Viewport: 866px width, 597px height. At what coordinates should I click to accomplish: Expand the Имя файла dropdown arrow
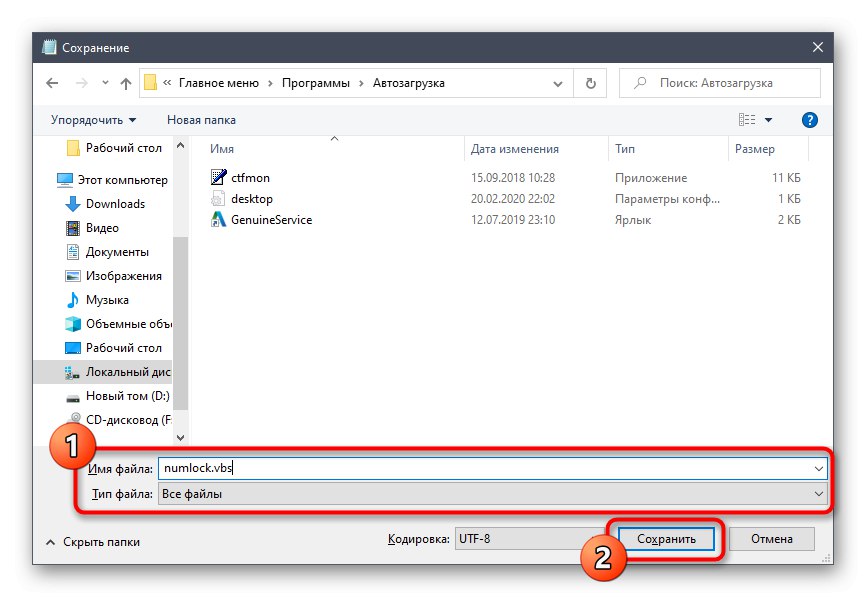(819, 468)
